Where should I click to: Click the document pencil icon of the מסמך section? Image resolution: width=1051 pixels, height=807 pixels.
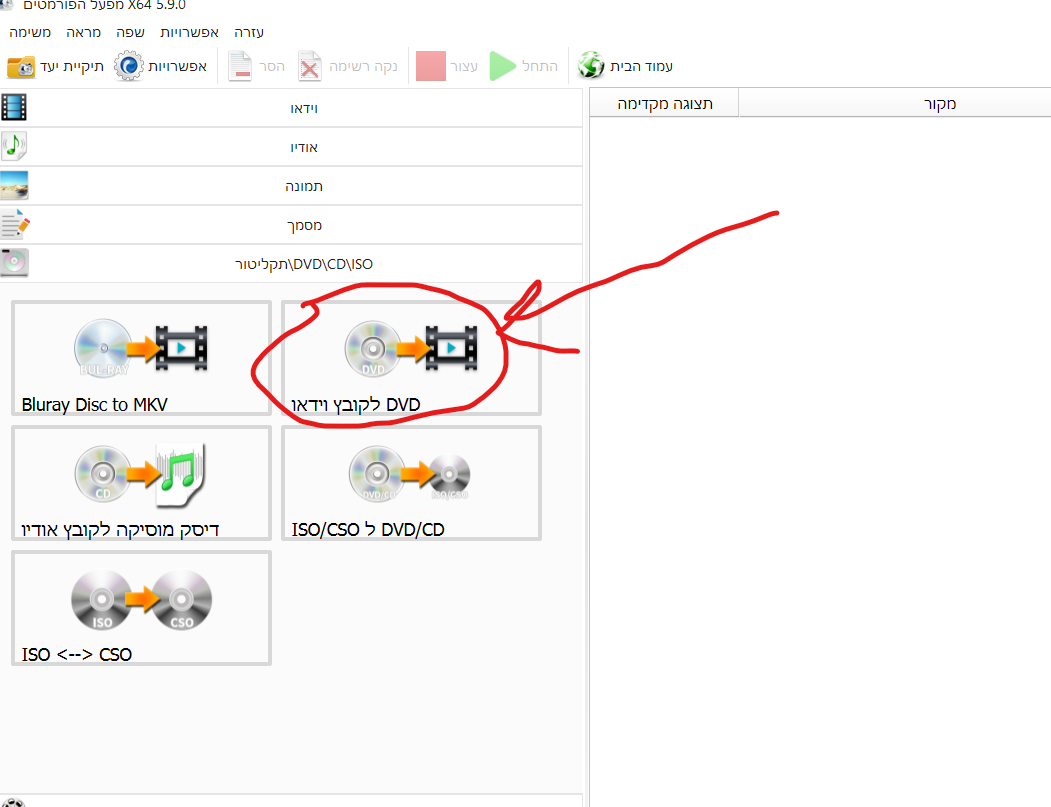15,225
